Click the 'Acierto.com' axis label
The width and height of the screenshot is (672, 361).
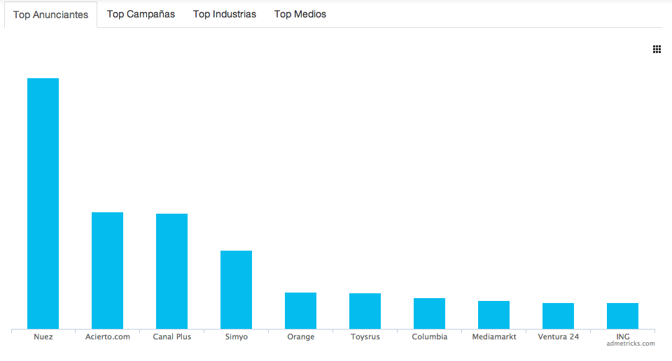(107, 337)
